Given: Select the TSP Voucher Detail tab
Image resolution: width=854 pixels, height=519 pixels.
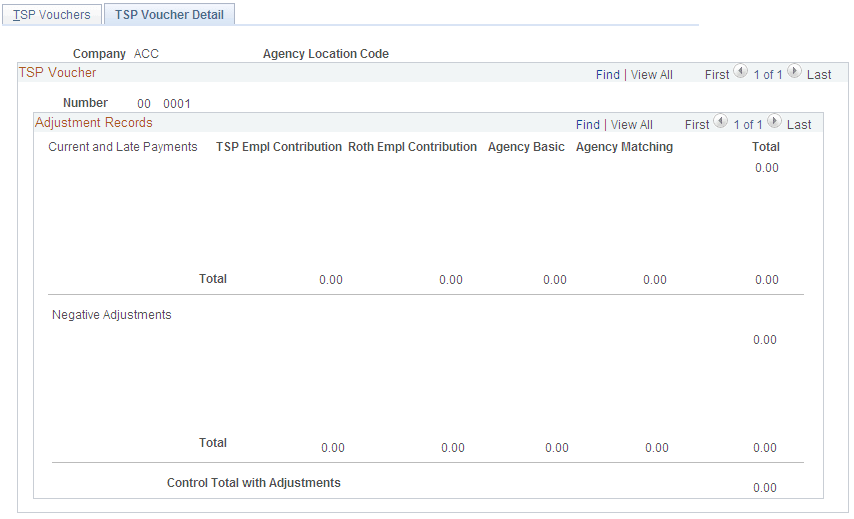Looking at the screenshot, I should tap(169, 15).
